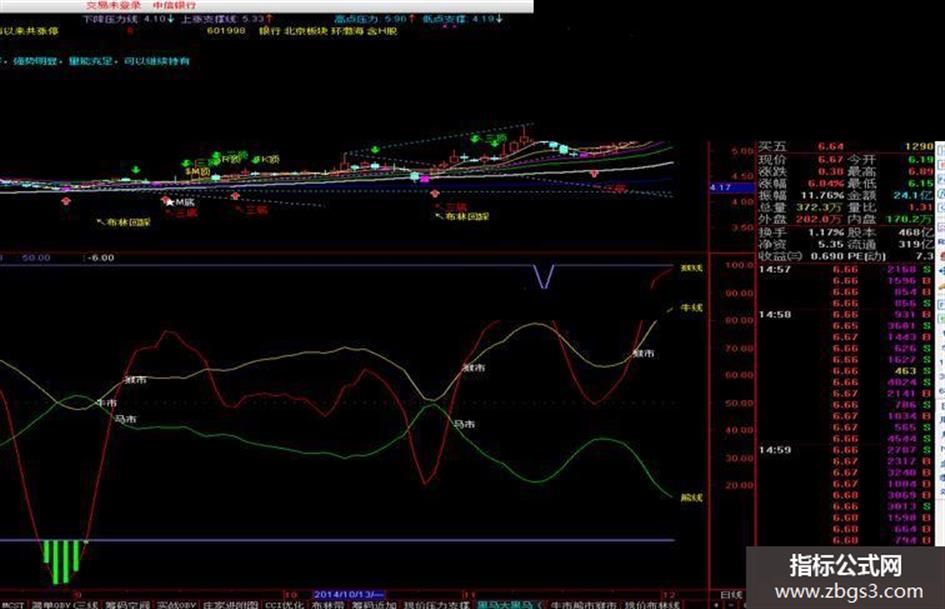Switch to the CCI优化 tab

283,604
